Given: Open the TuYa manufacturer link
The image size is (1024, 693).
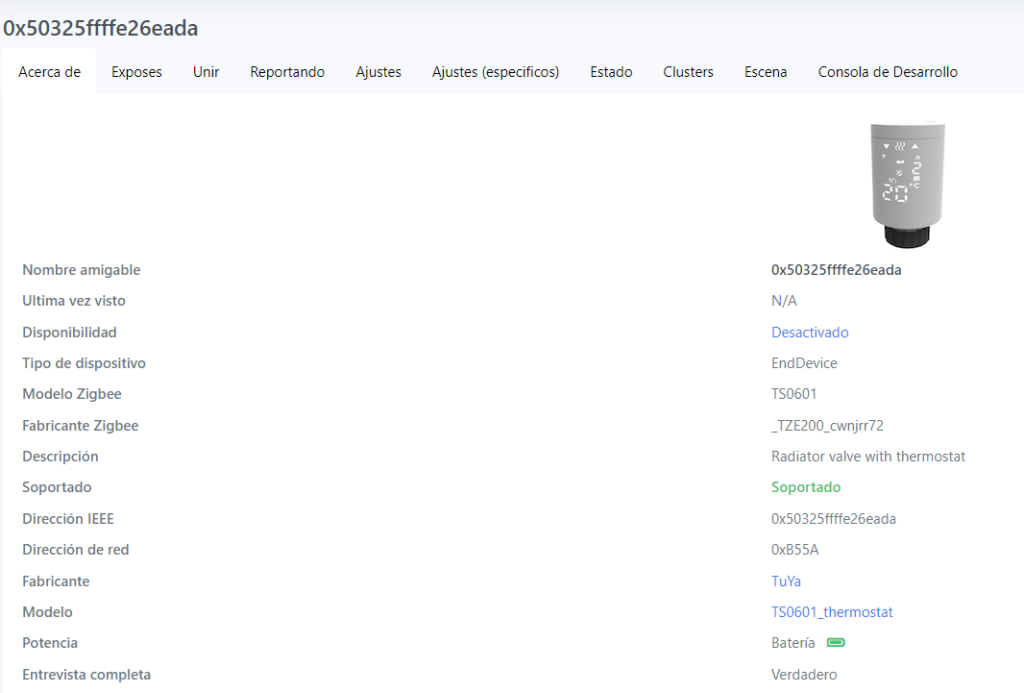Looking at the screenshot, I should pos(786,581).
